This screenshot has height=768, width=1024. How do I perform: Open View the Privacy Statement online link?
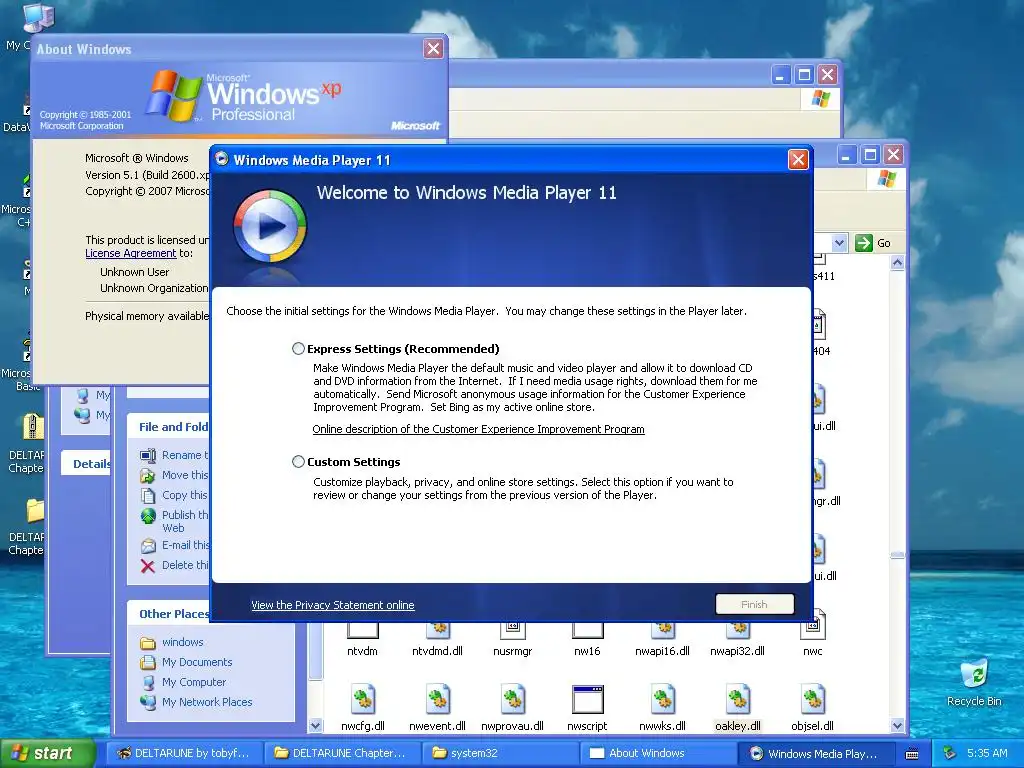click(332, 605)
